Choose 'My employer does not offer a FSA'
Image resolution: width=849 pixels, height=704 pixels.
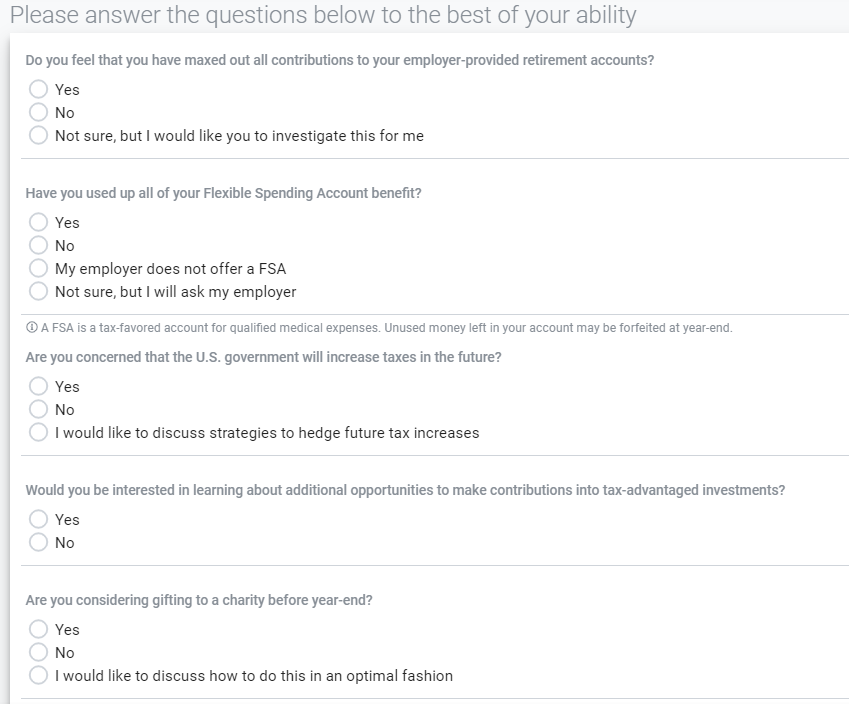coord(38,268)
